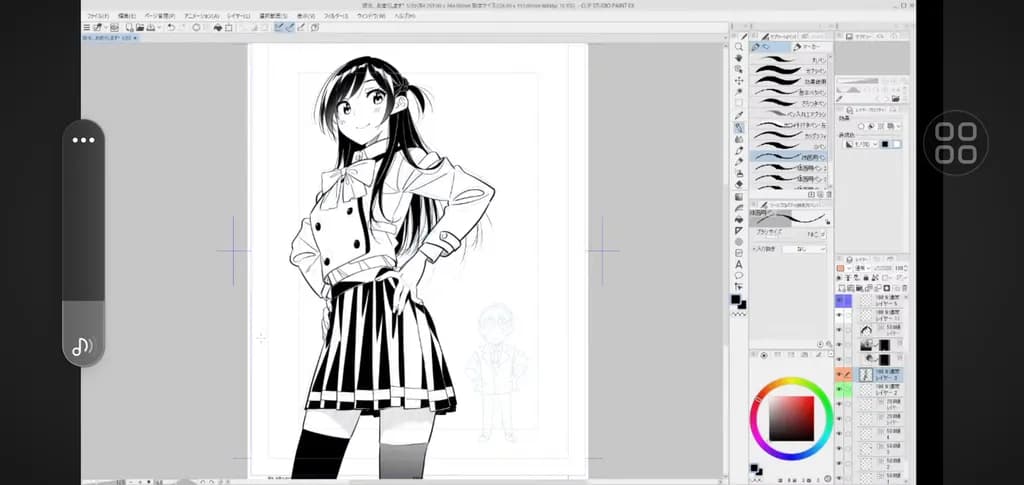Open the stabilization なし dropdown
Viewport: 1024px width, 485px height.
[x=805, y=249]
